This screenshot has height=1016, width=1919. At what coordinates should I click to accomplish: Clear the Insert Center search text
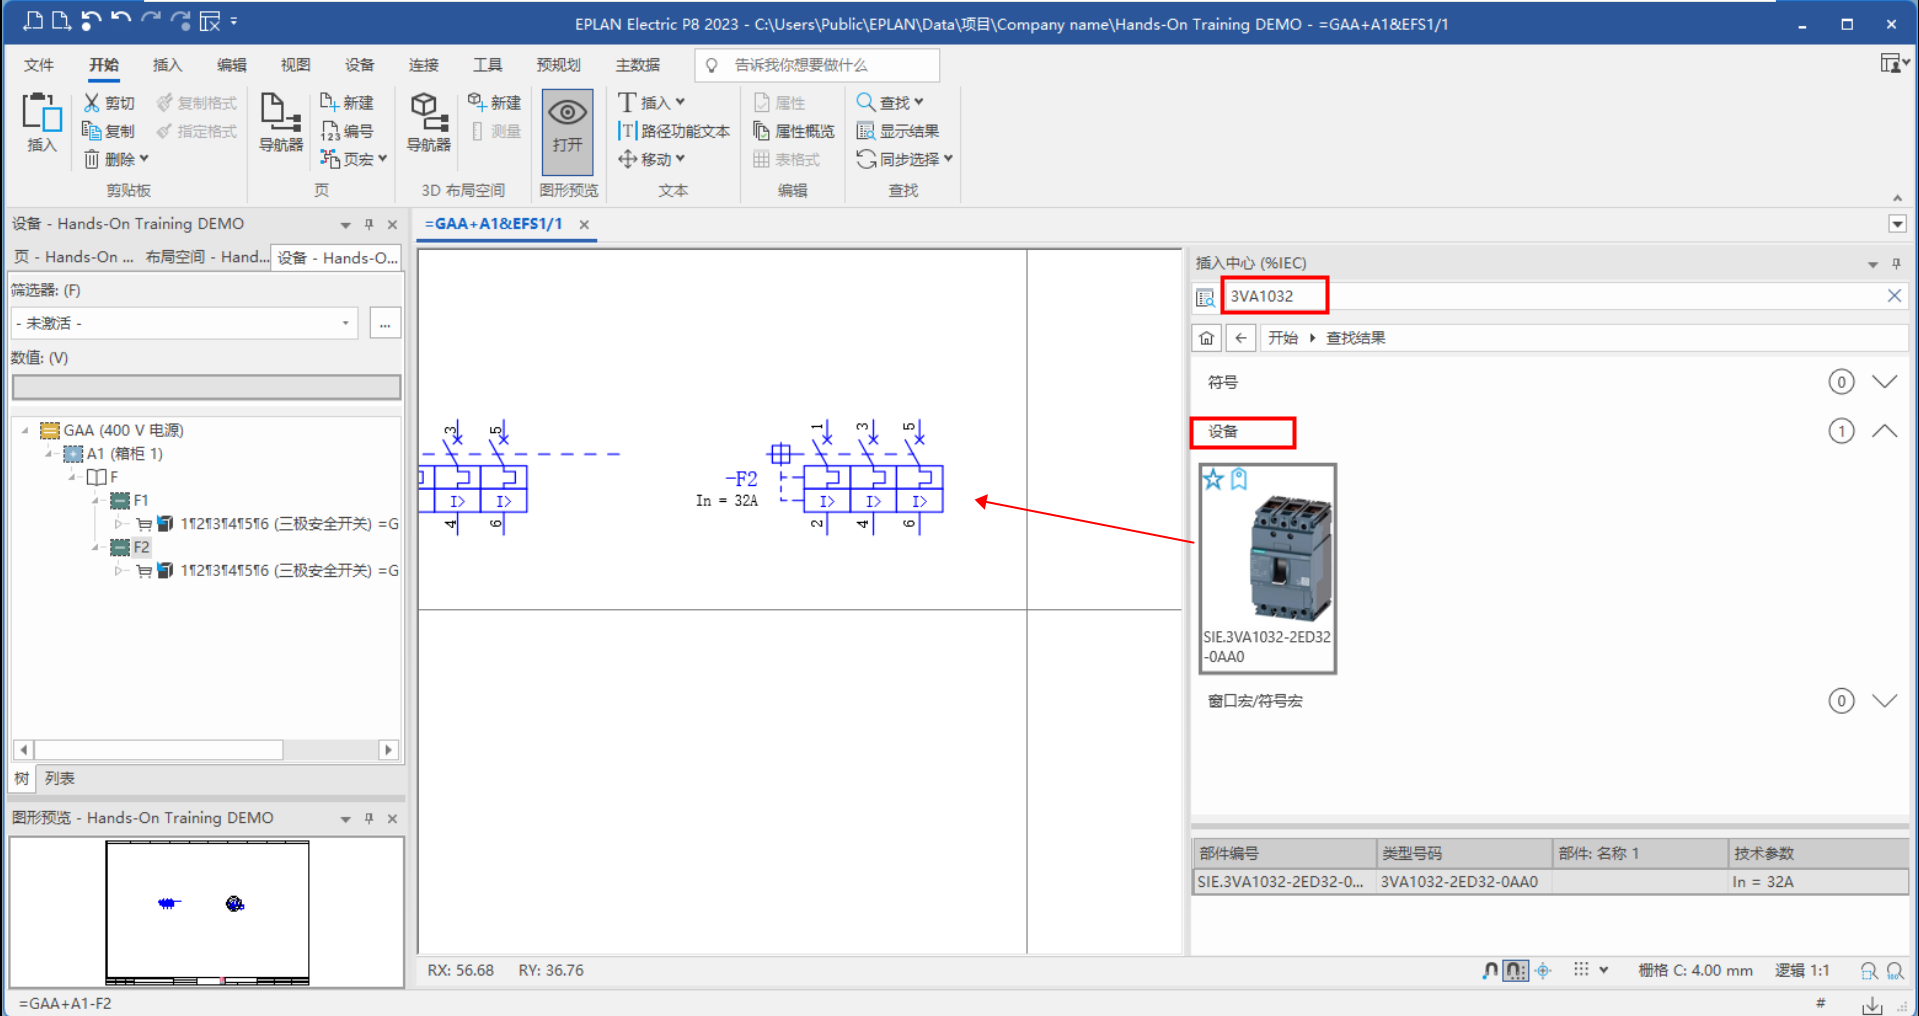(x=1894, y=296)
